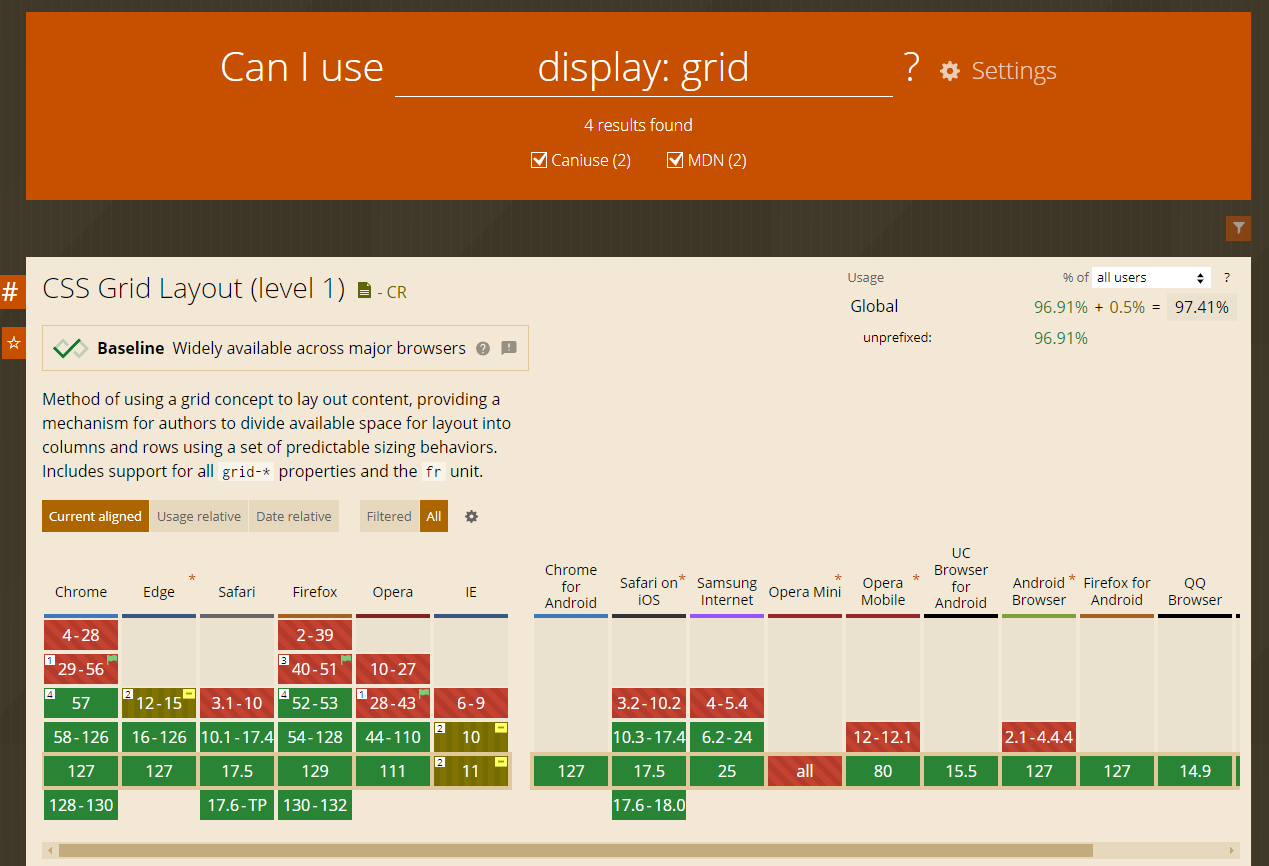Star the CSS Grid Layout feature
The height and width of the screenshot is (866, 1269).
tap(13, 343)
